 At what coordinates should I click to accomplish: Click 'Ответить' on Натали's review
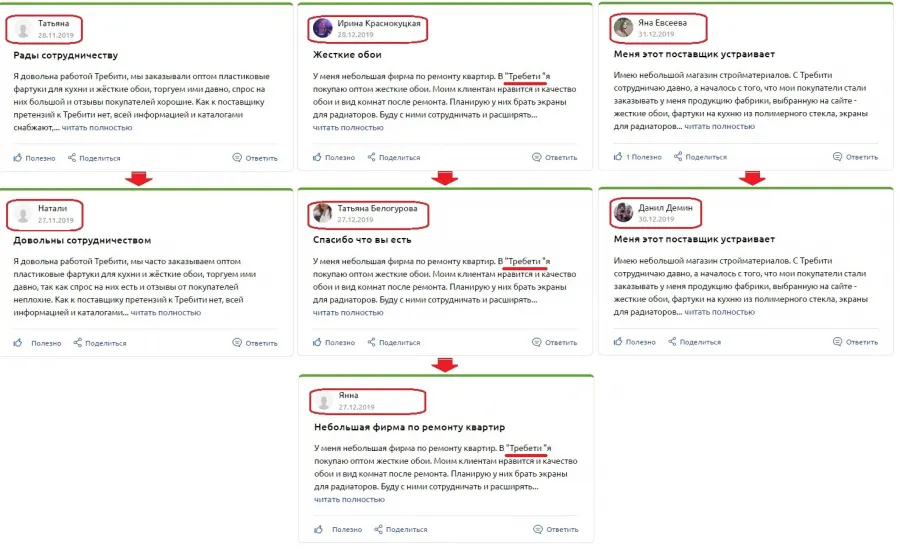click(261, 343)
